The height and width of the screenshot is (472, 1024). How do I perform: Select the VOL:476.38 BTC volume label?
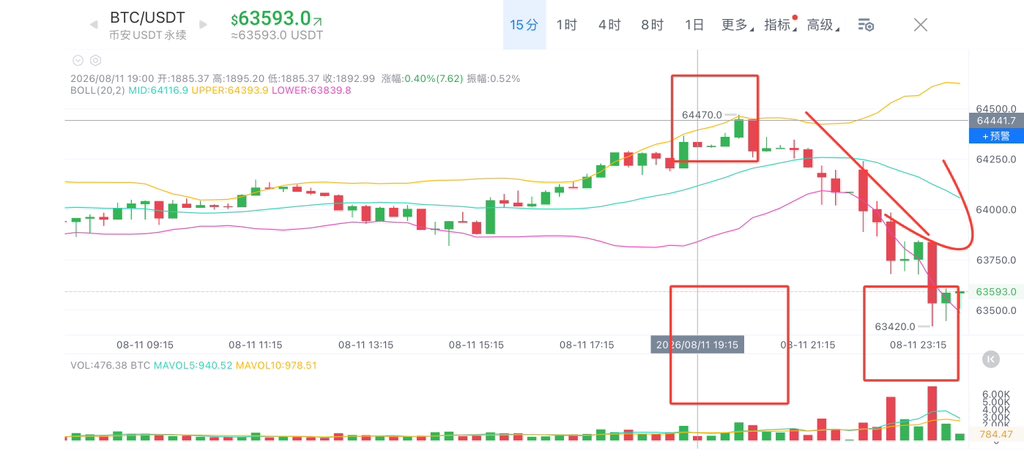coord(110,366)
